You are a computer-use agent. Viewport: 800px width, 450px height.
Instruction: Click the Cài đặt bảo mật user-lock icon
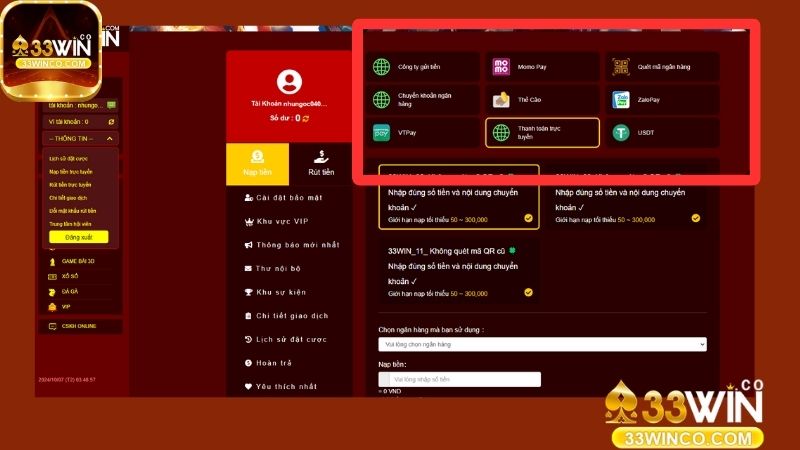tap(249, 197)
